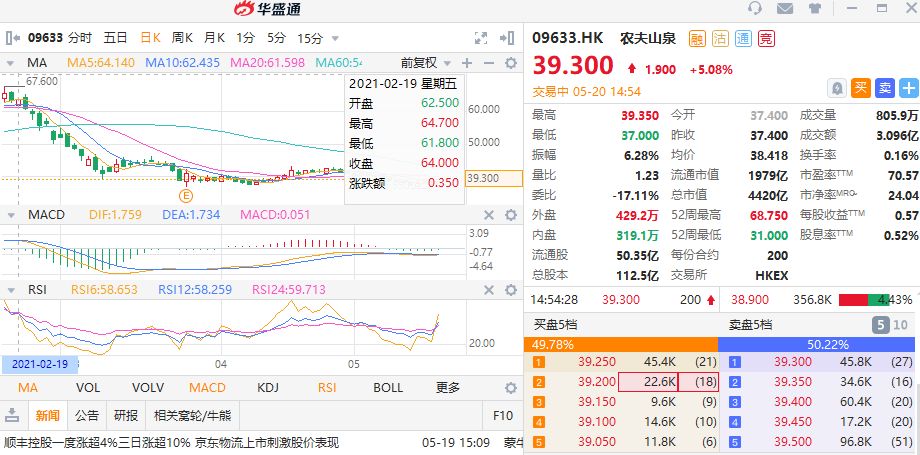
Task: Open 更多 indicators menu
Action: 448,387
